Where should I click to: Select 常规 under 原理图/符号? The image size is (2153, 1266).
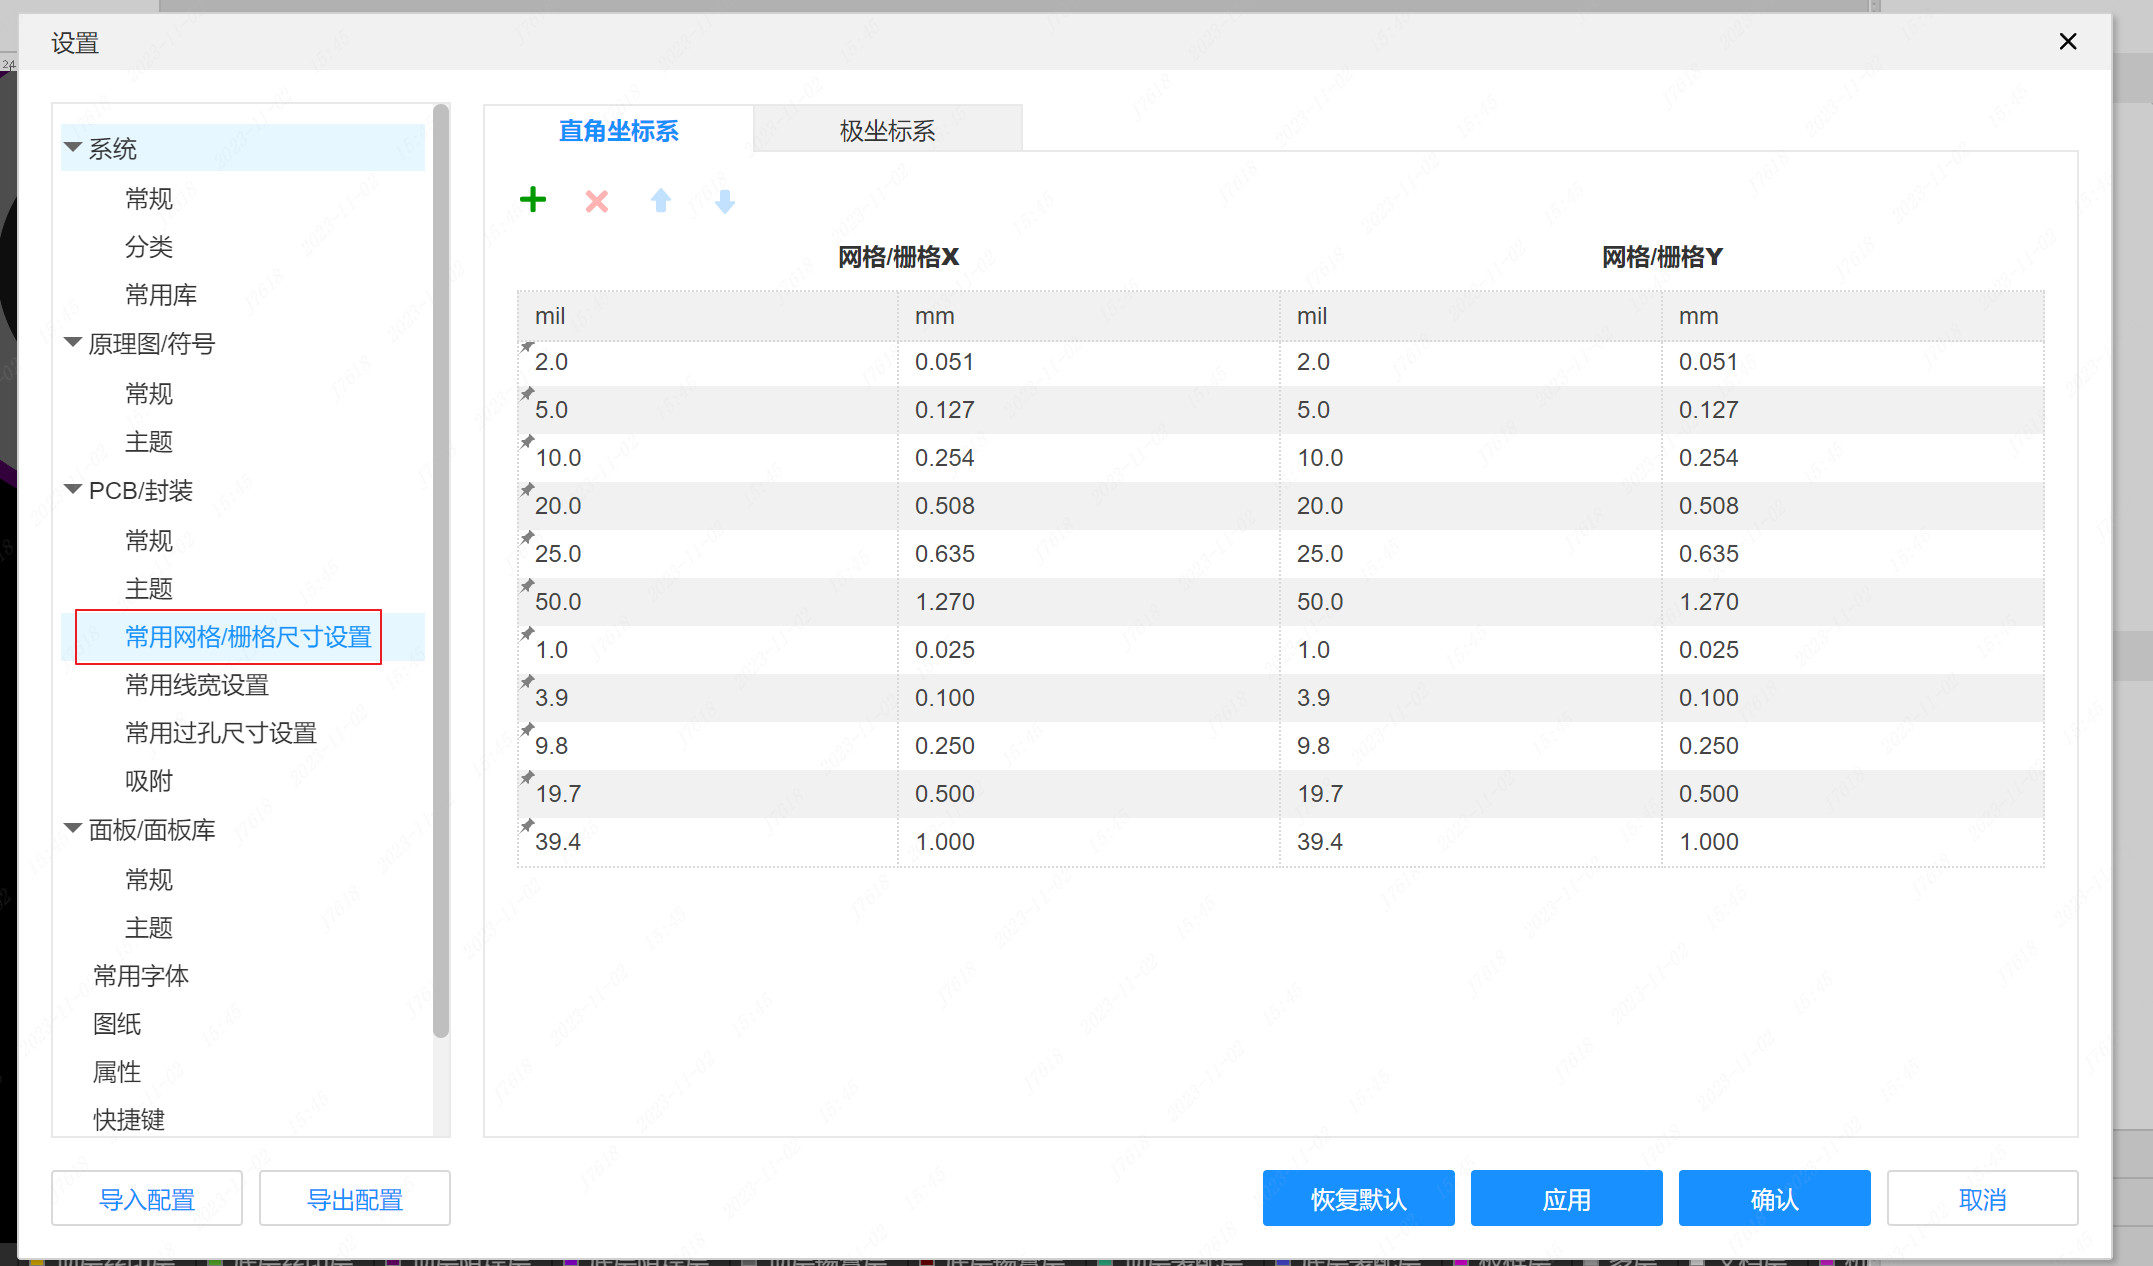tap(149, 394)
